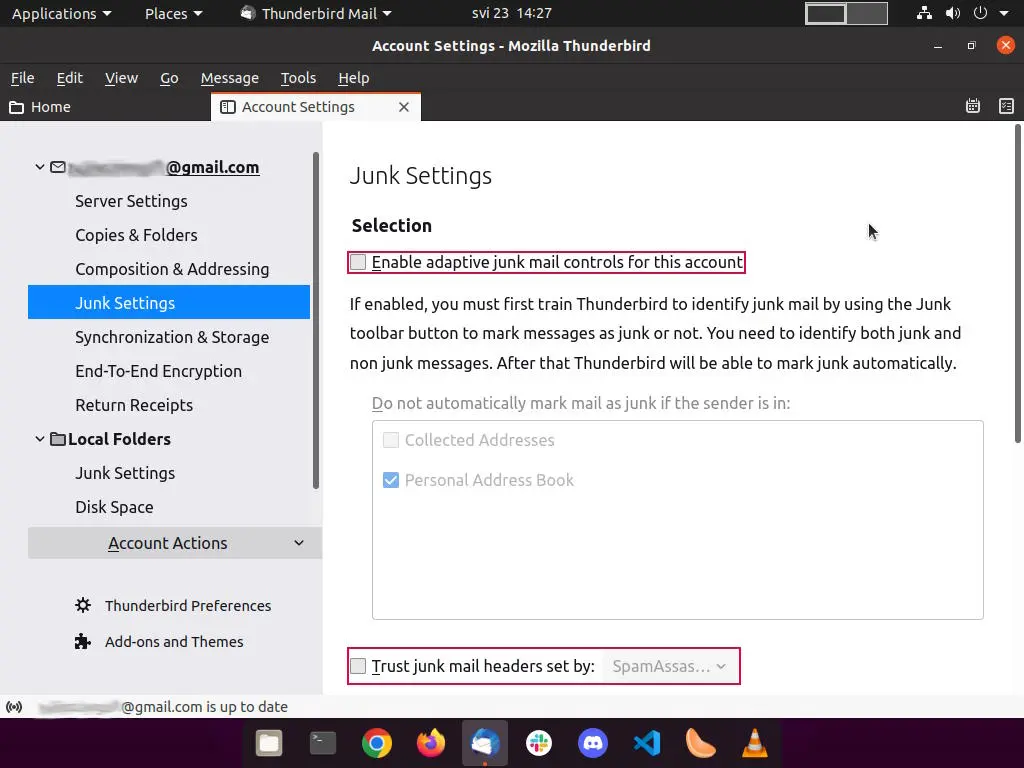Collapse the Local Folders tree
The width and height of the screenshot is (1024, 768).
pyautogui.click(x=40, y=439)
